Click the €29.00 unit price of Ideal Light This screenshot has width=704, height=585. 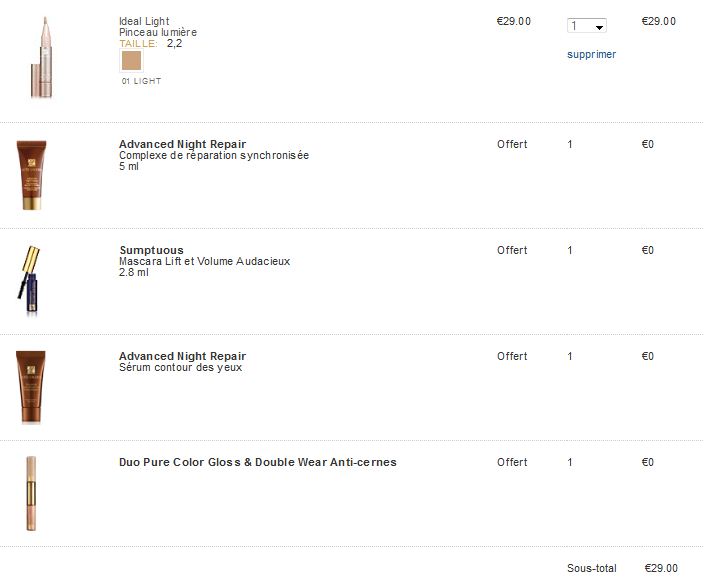click(x=513, y=21)
